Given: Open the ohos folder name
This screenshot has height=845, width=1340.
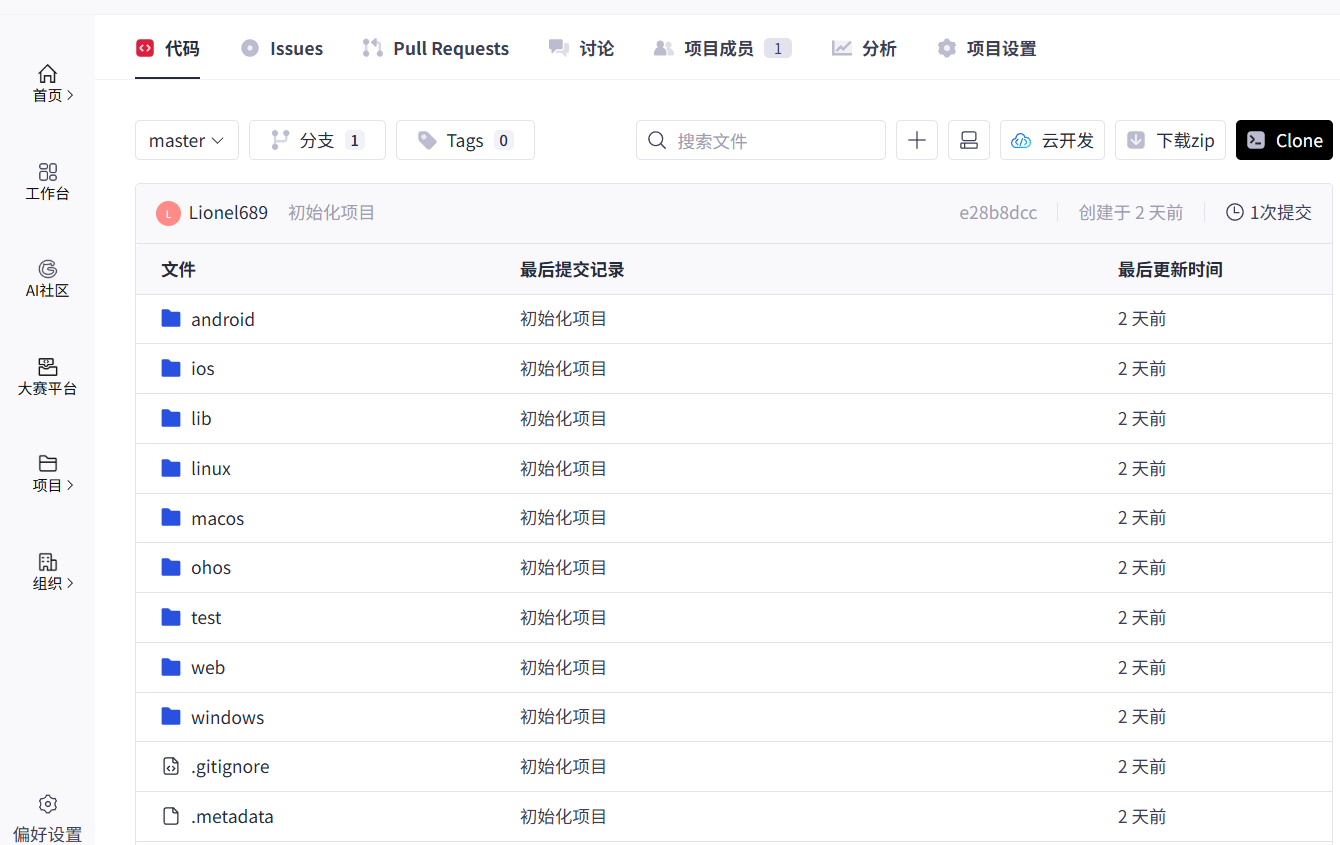Looking at the screenshot, I should (211, 567).
